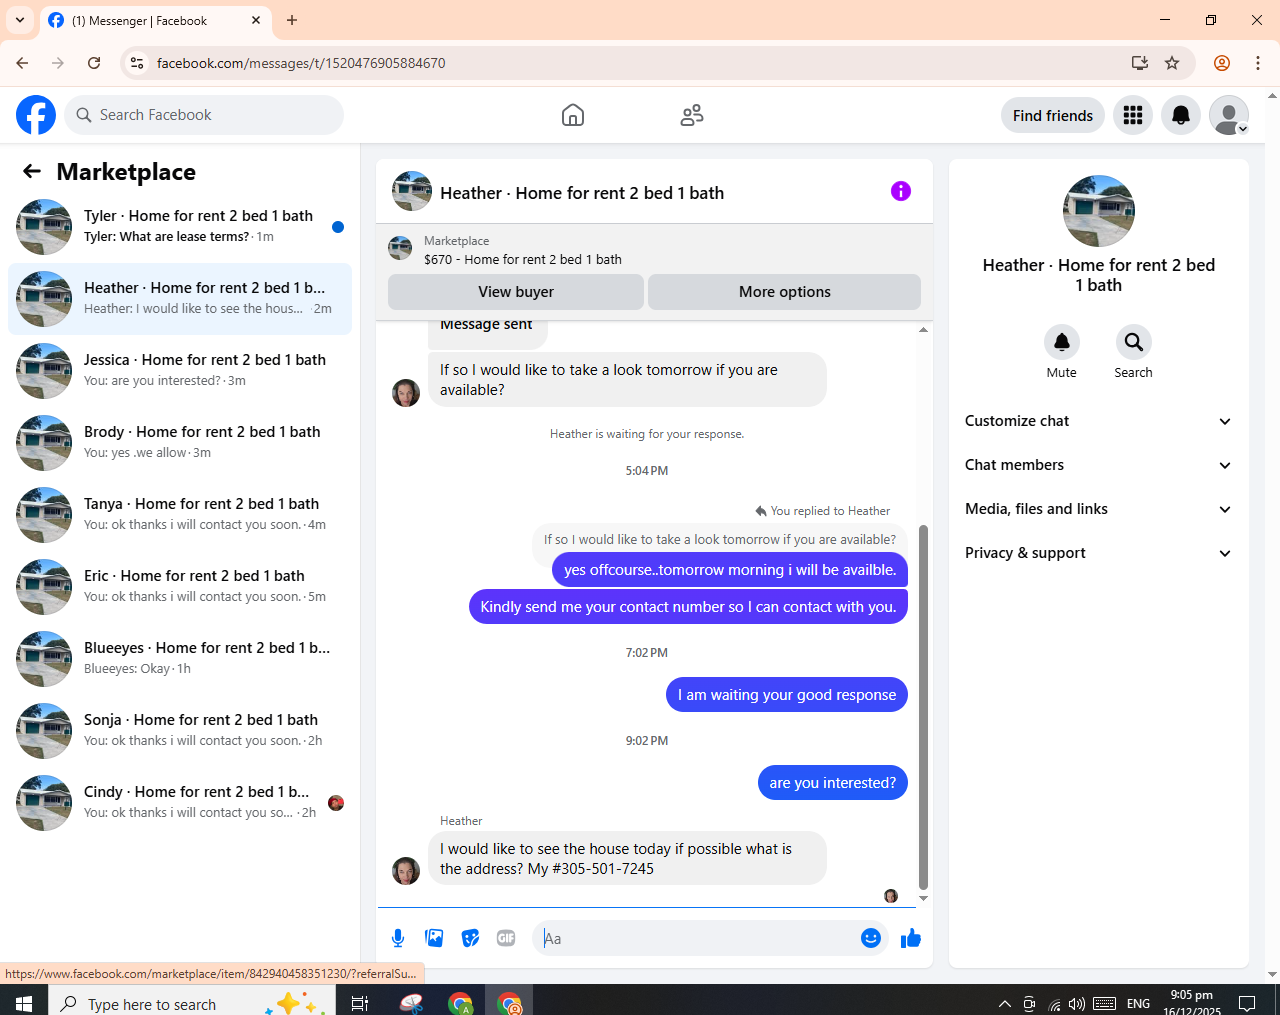Open the Chrome three-dot menu
The width and height of the screenshot is (1280, 1015).
click(1258, 63)
